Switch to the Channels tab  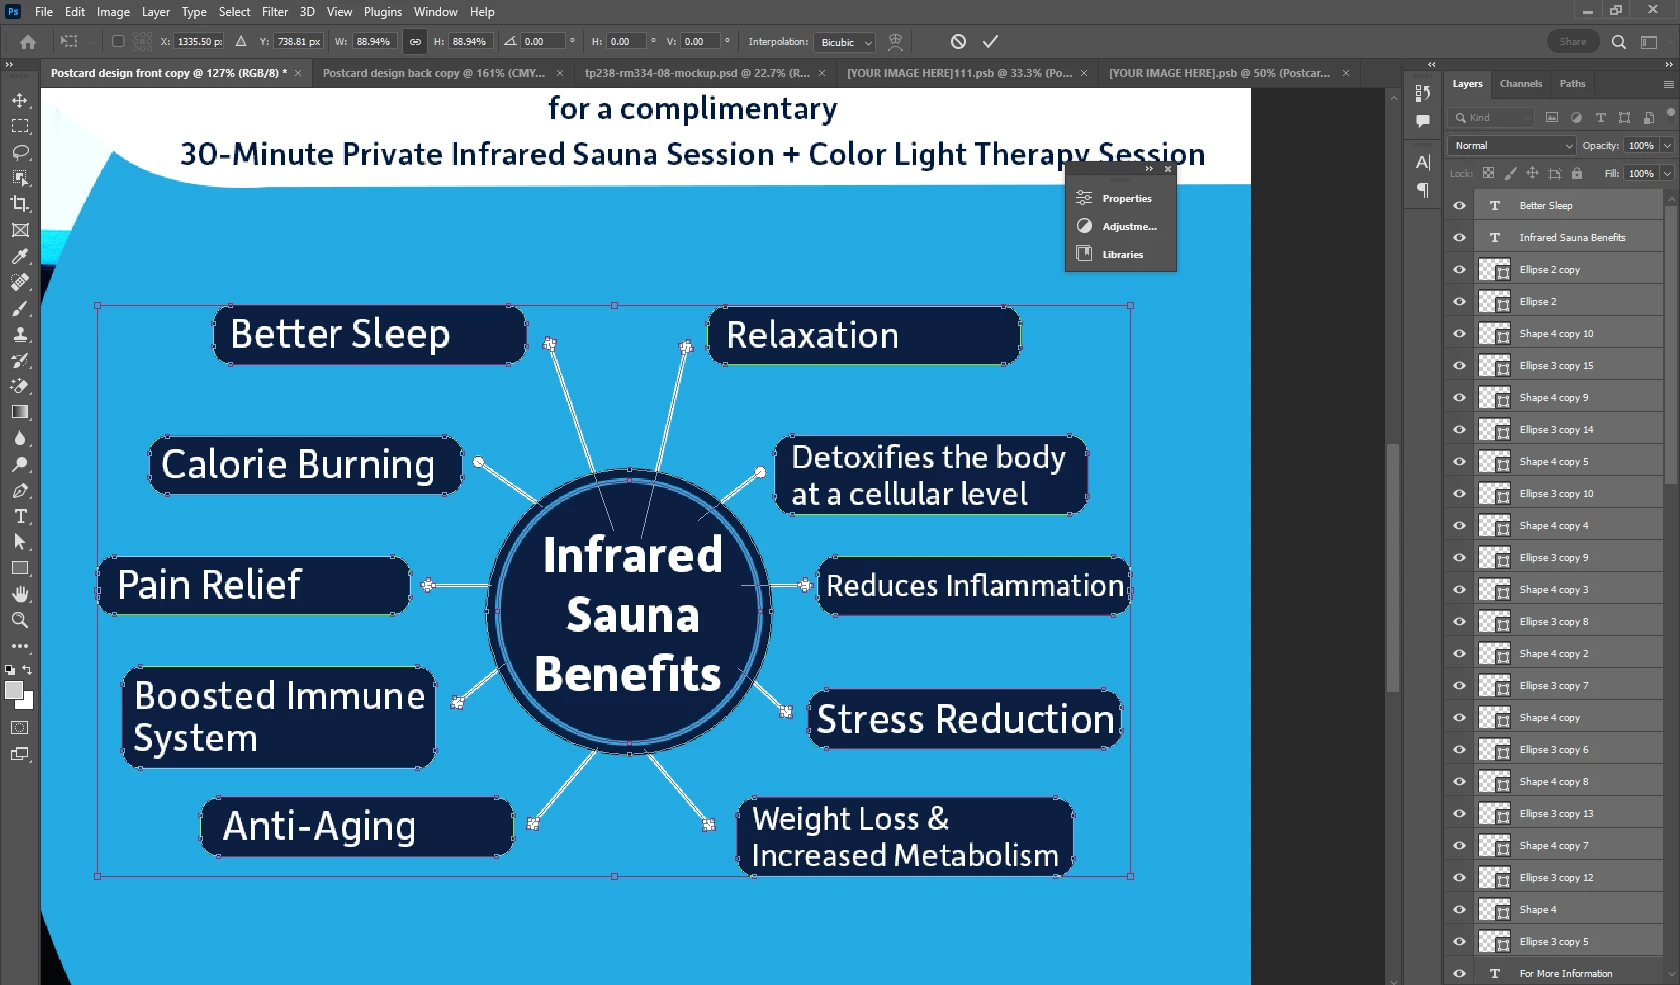point(1520,84)
